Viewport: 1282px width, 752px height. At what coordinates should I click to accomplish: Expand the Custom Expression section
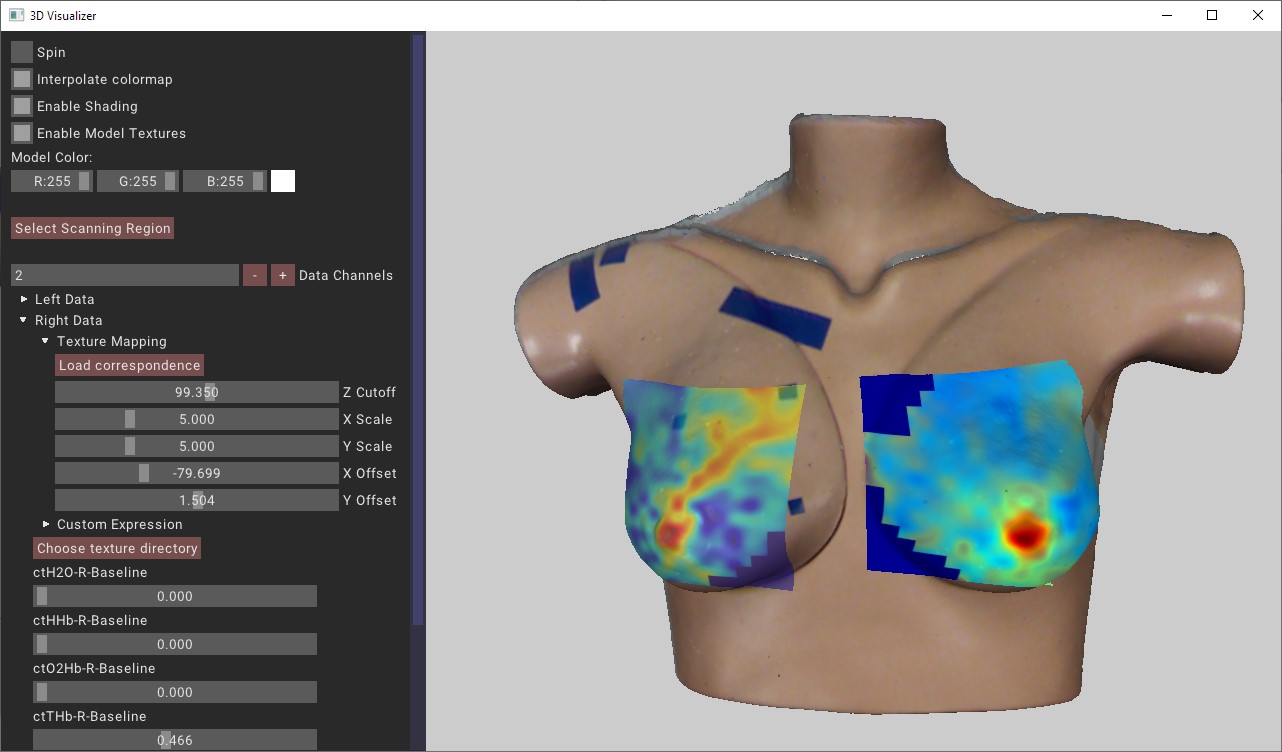pos(46,524)
